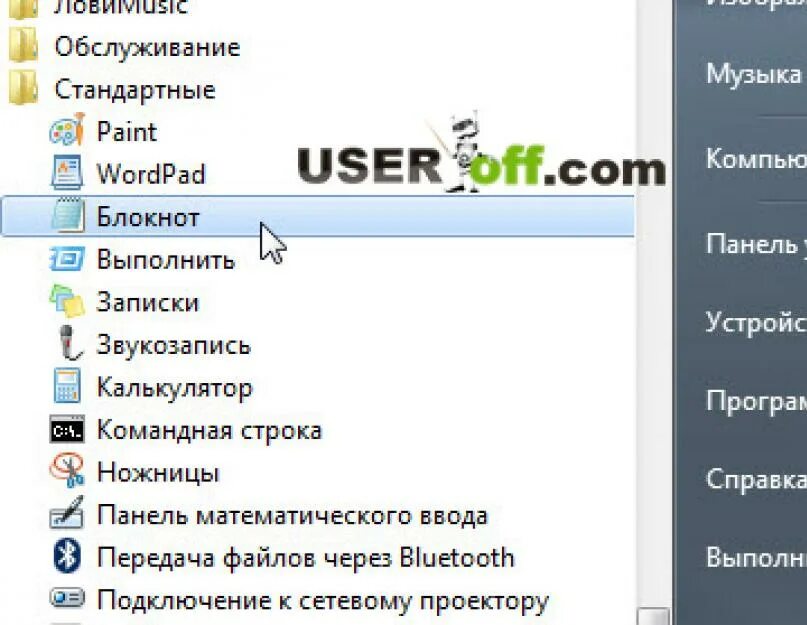Screen dimensions: 807x625
Task: Click the programs list scrollbar thumb
Action: [x=654, y=616]
